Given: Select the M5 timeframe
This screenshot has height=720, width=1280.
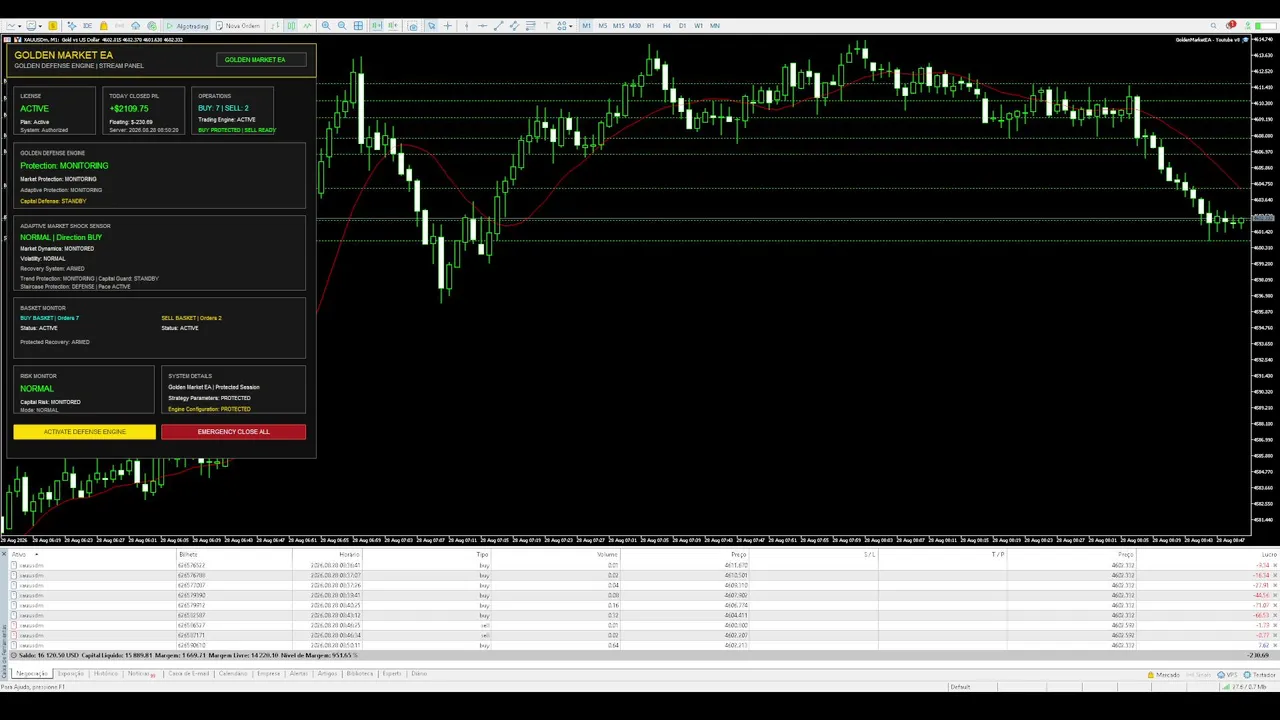Looking at the screenshot, I should tap(603, 26).
